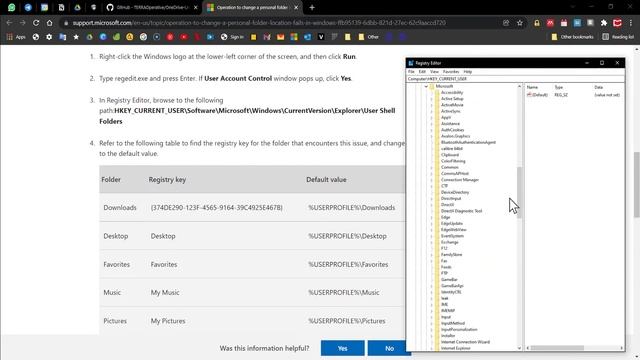Expand the EdgeUpdate registry key
The width and height of the screenshot is (640, 360).
click(431, 223)
